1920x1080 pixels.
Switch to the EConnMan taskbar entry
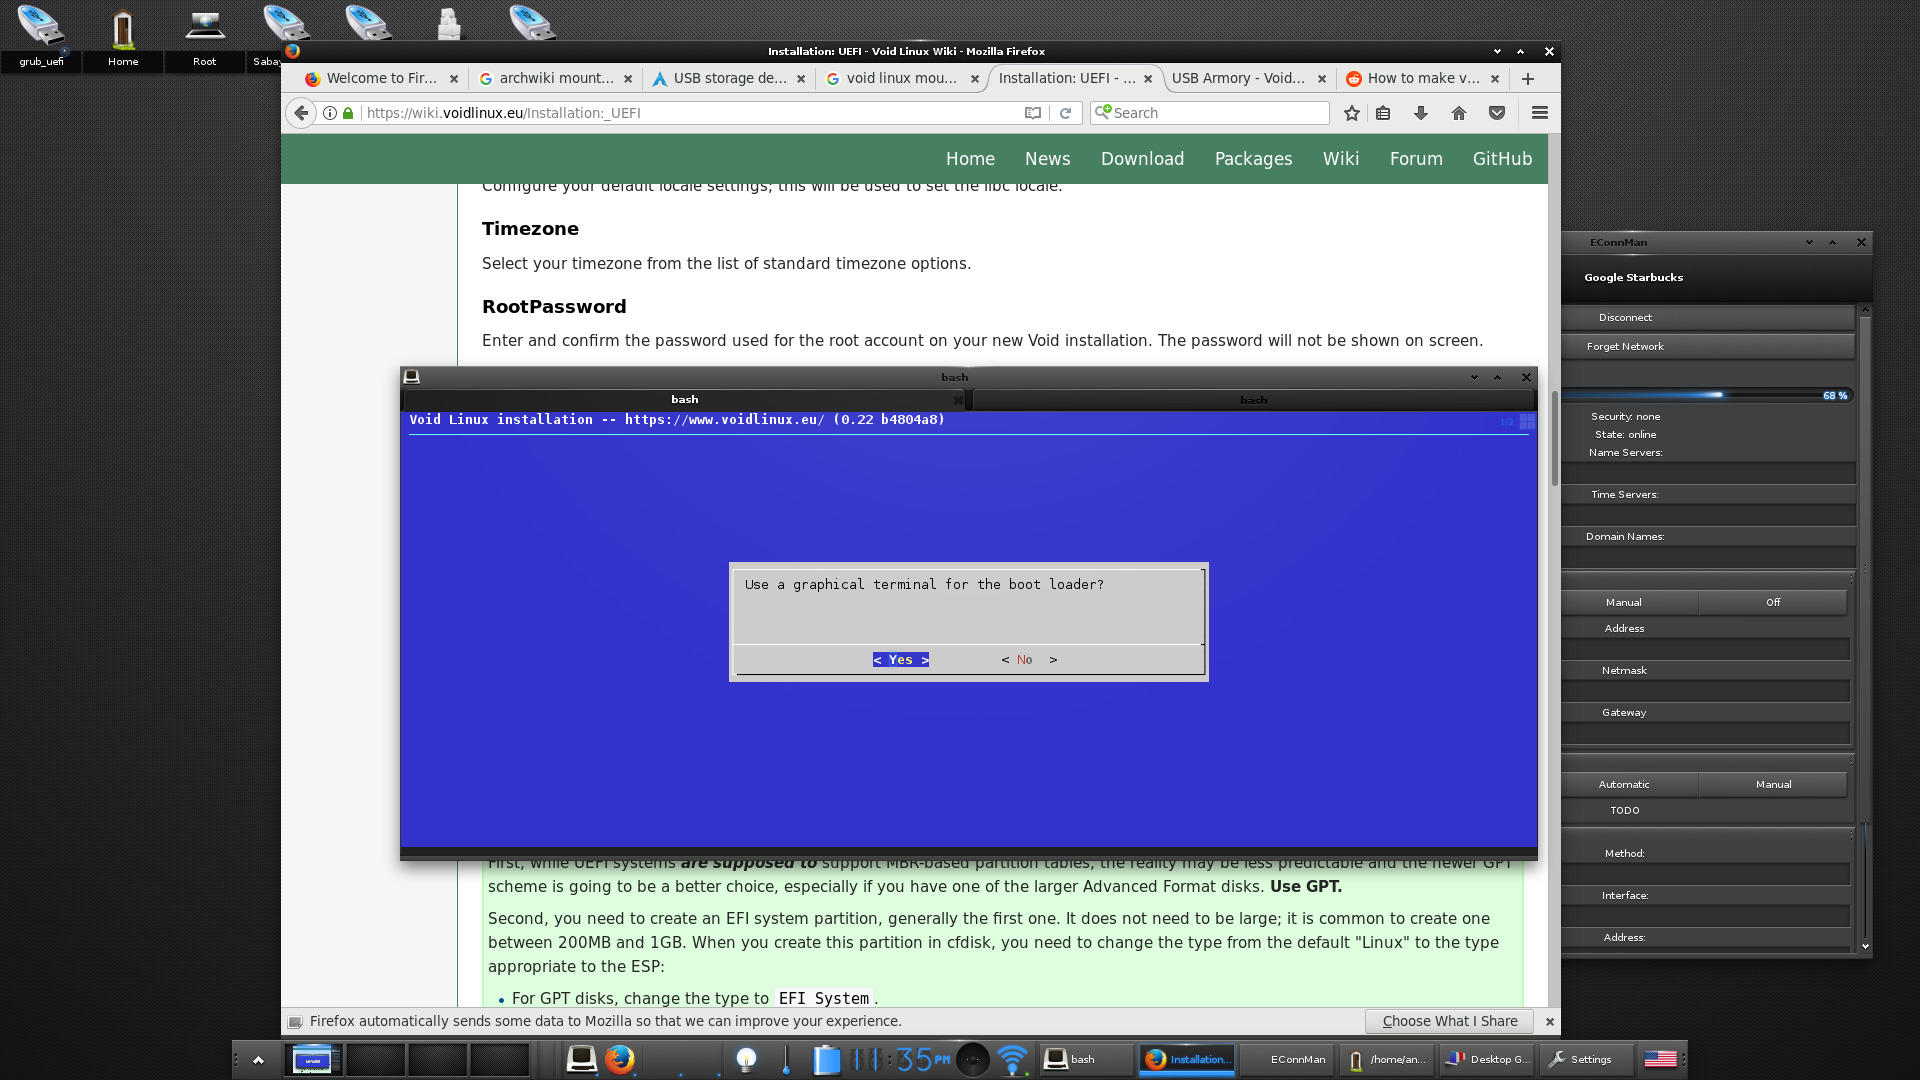click(x=1287, y=1059)
